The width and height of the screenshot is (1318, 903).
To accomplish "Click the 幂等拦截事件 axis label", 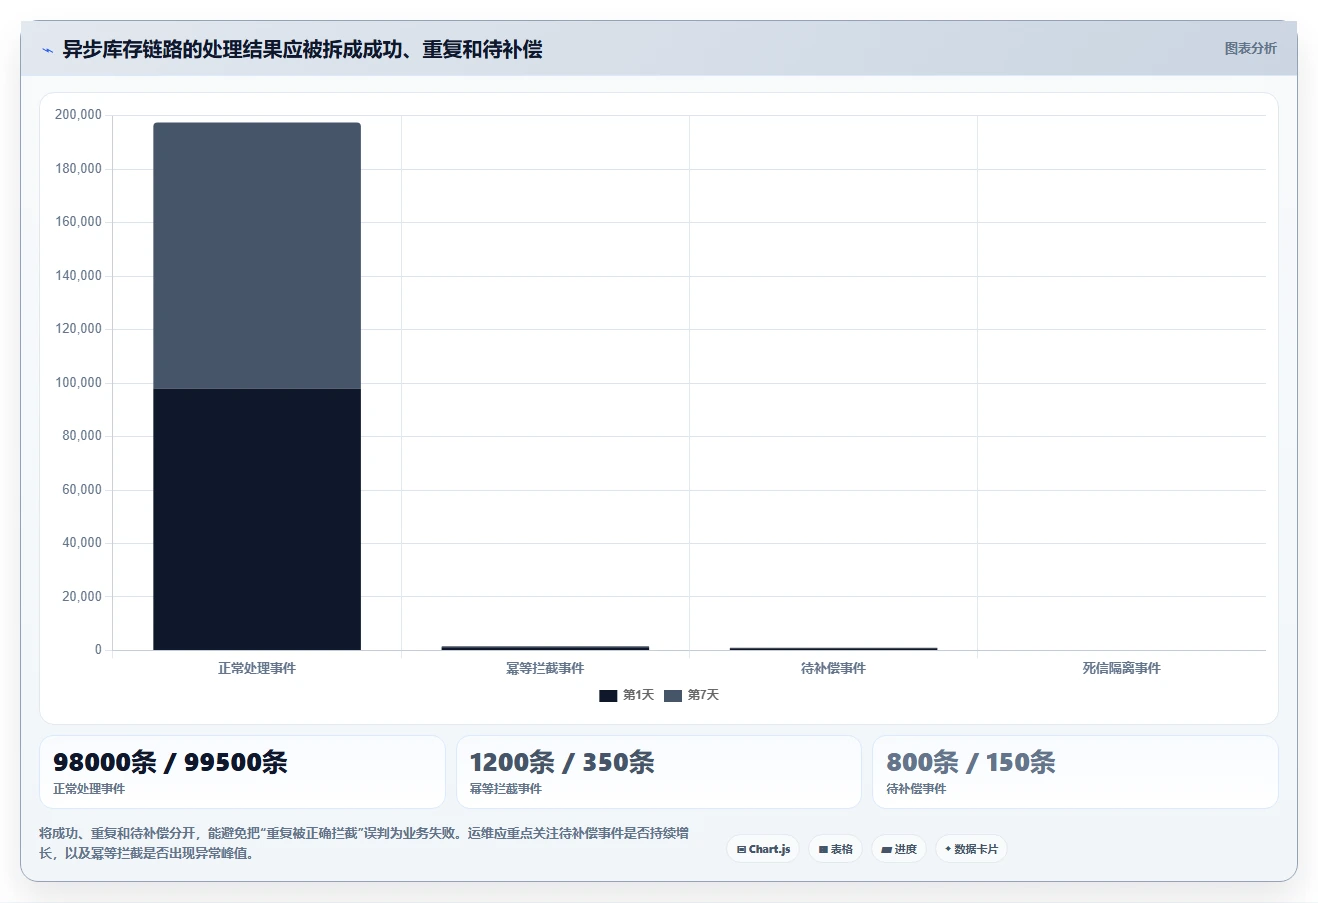I will tap(545, 668).
